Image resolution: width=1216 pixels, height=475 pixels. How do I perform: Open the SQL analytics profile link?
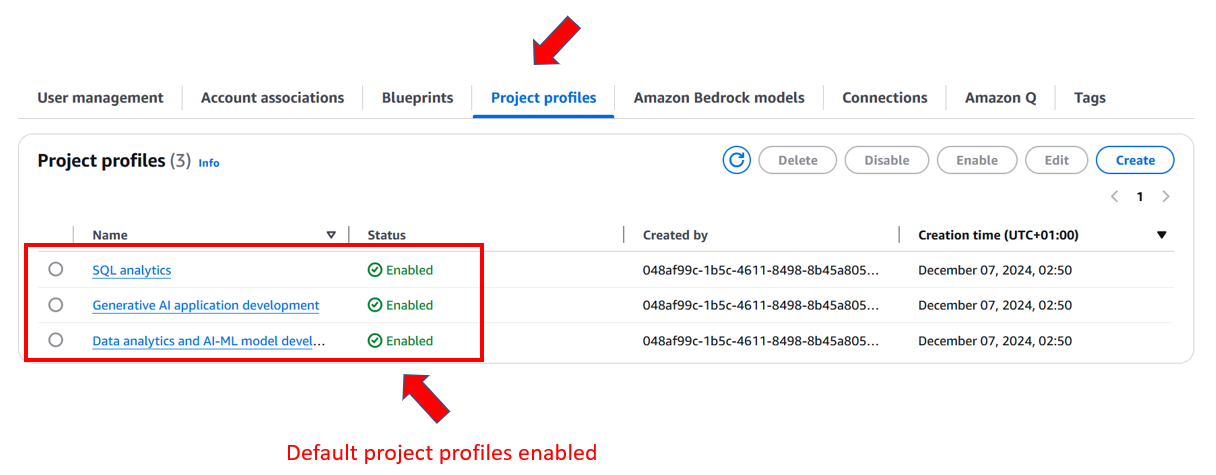click(132, 270)
